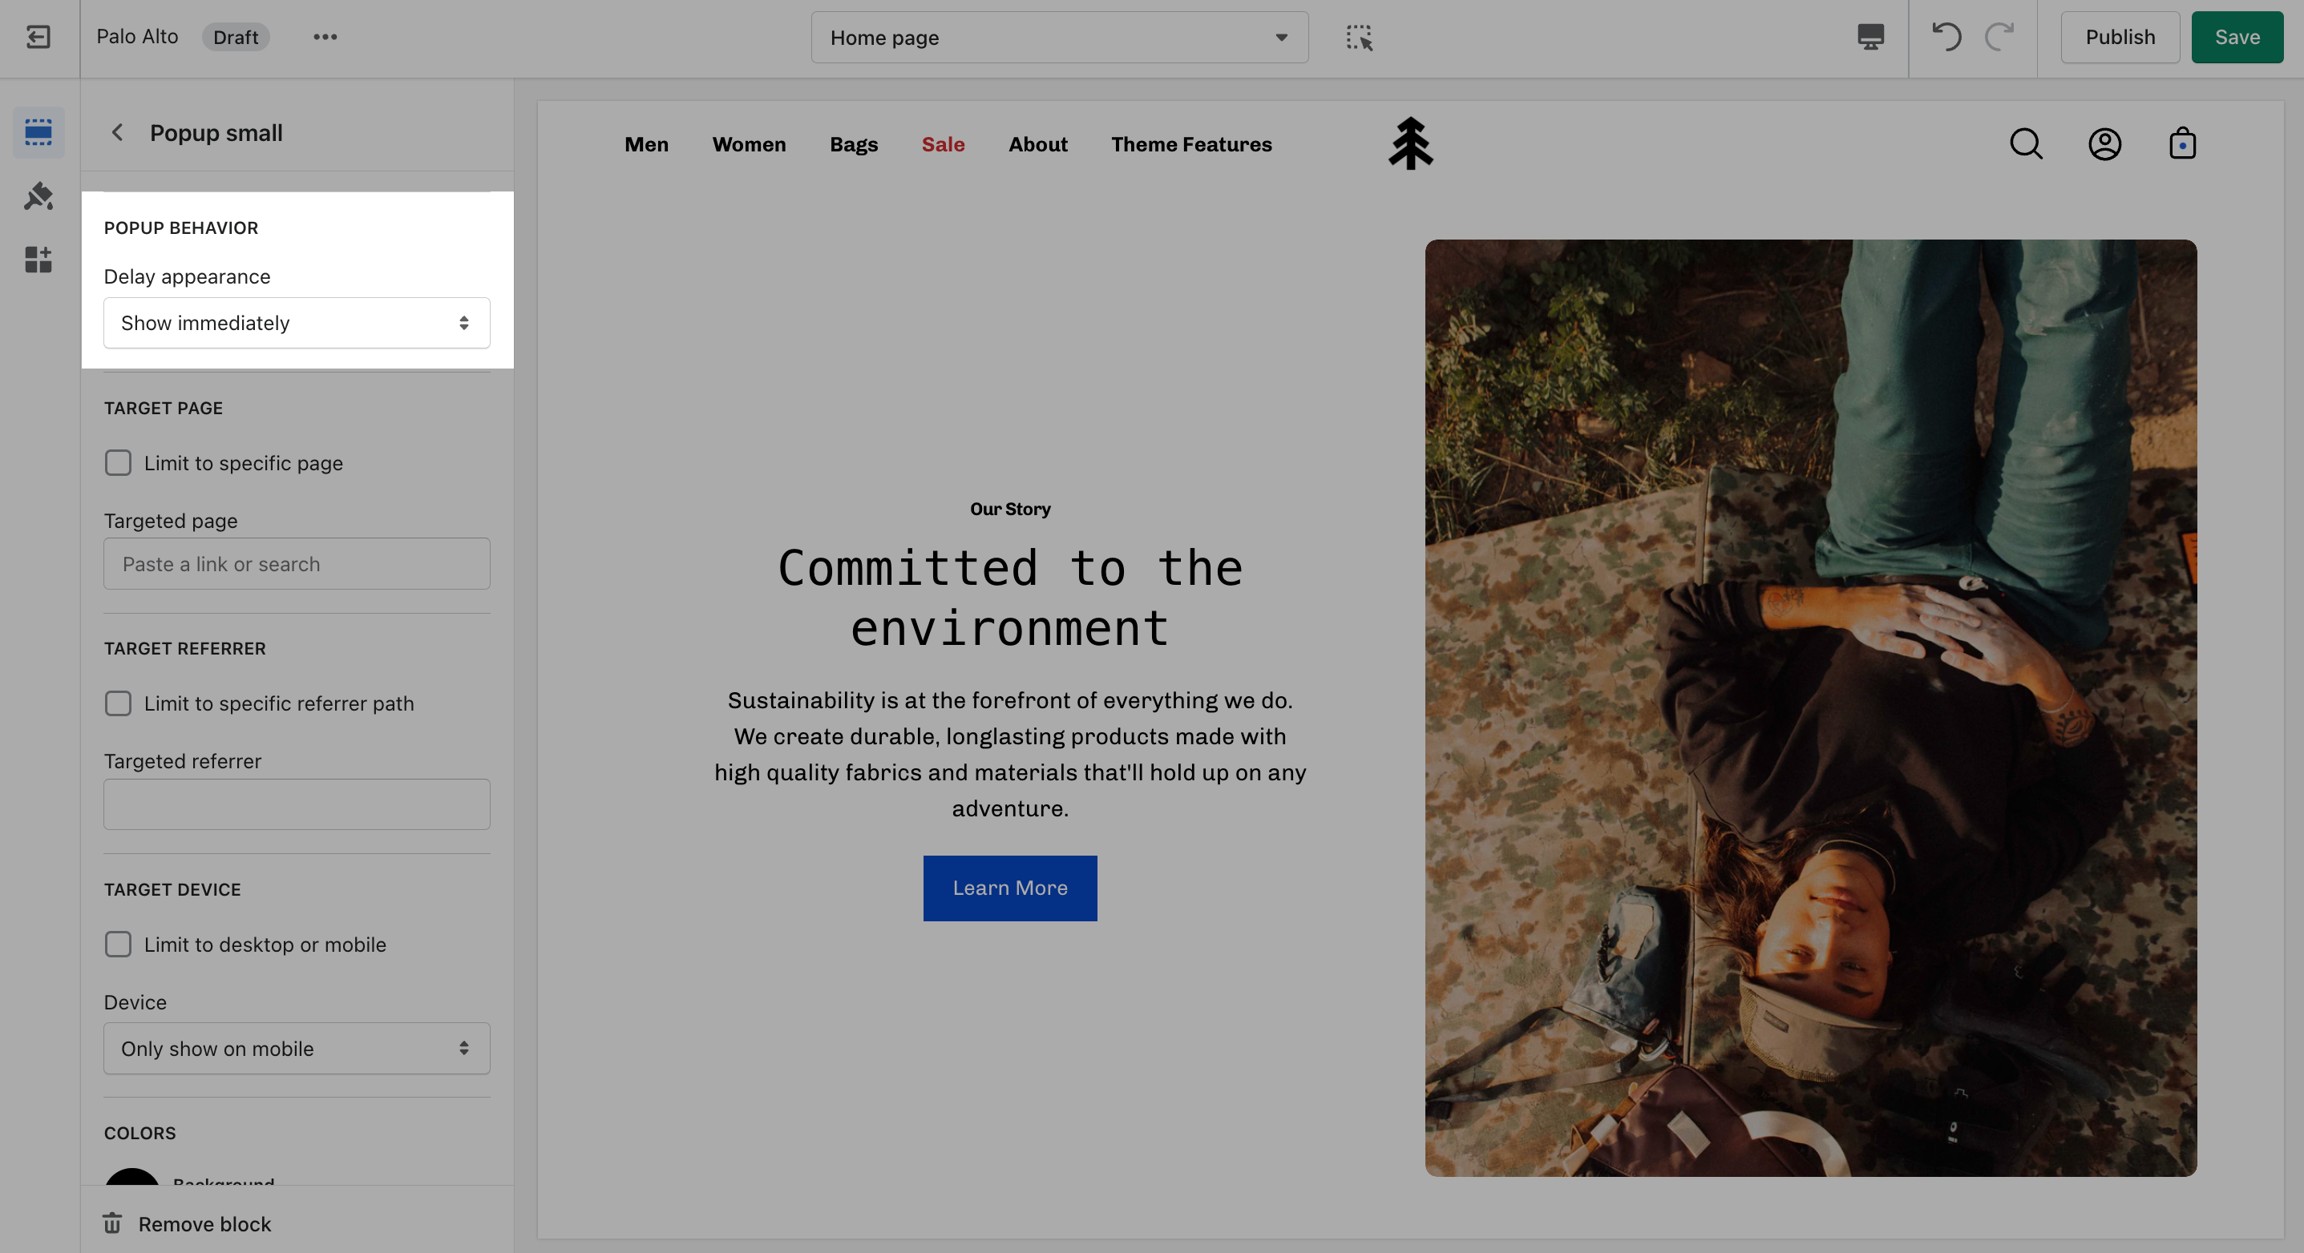
Task: Open the storefront search icon
Action: (2026, 144)
